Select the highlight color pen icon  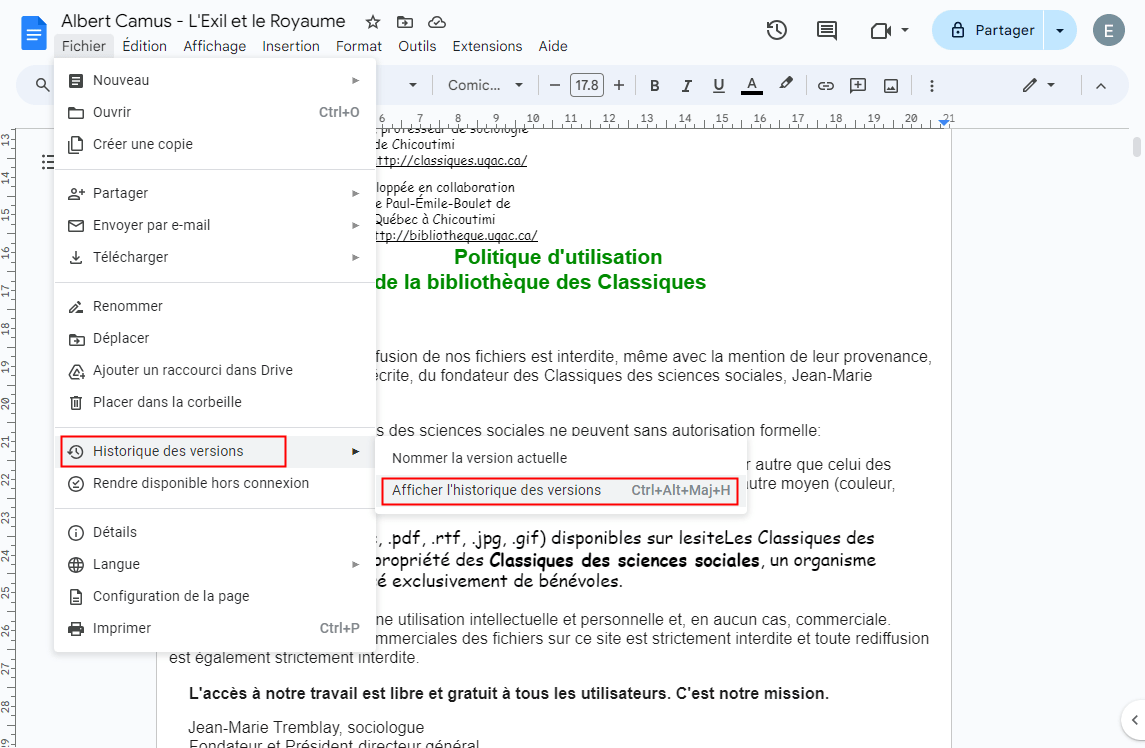[786, 86]
